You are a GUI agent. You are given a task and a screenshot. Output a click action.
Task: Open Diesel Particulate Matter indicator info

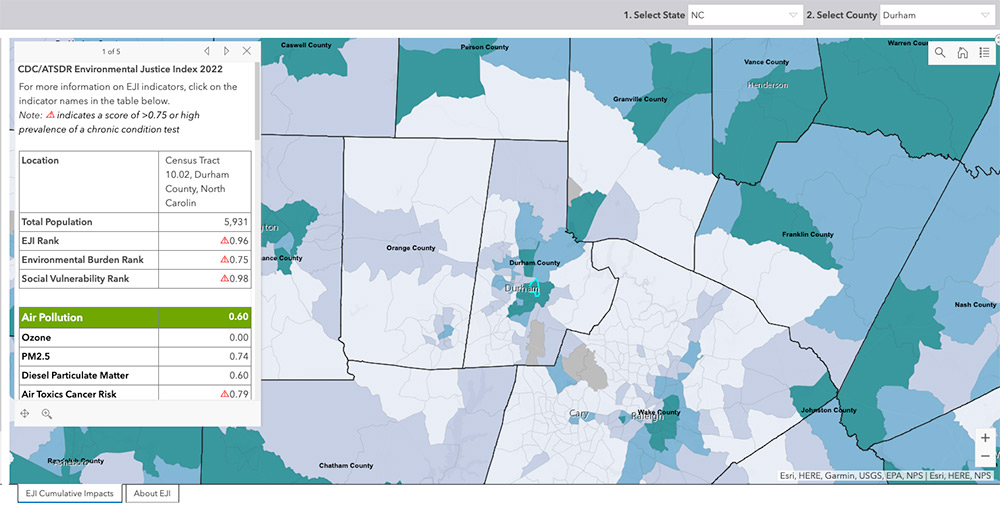[x=75, y=376]
